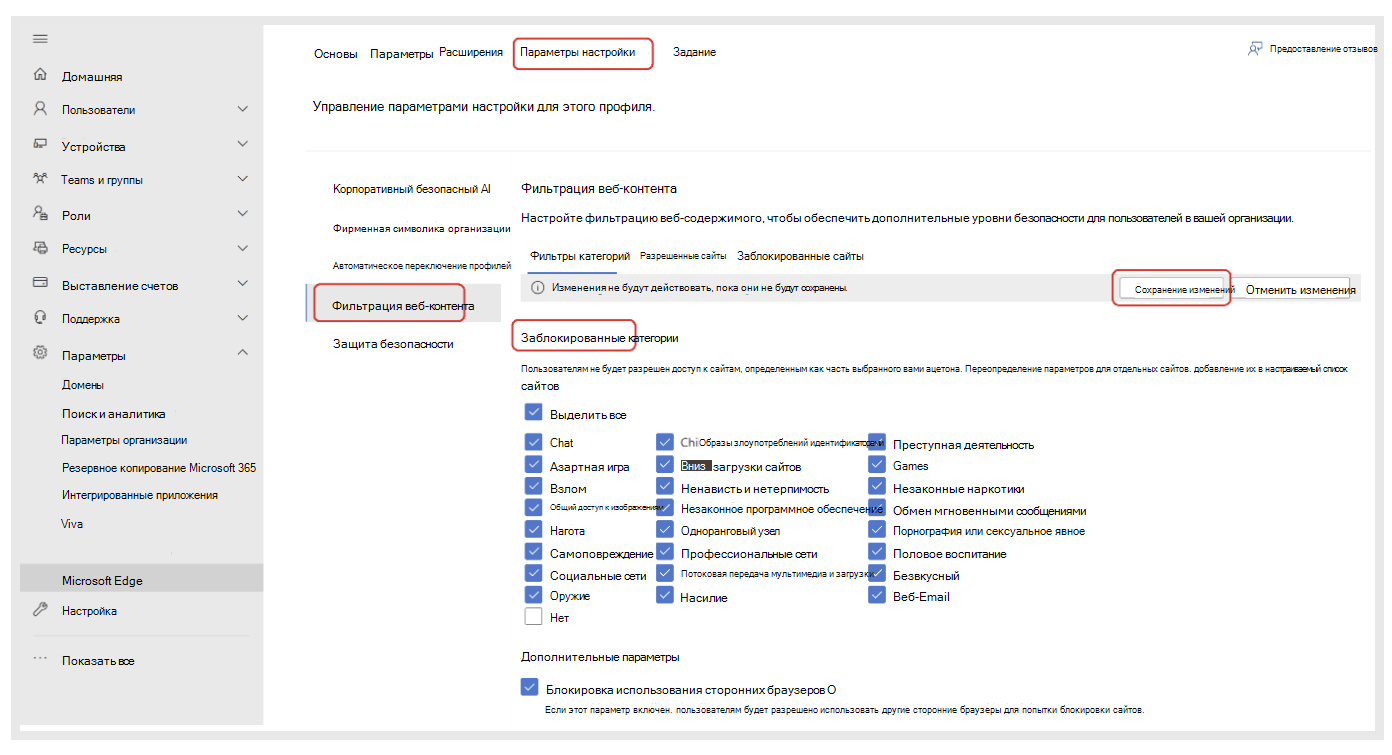Switch to the Расширения tab

(x=471, y=52)
